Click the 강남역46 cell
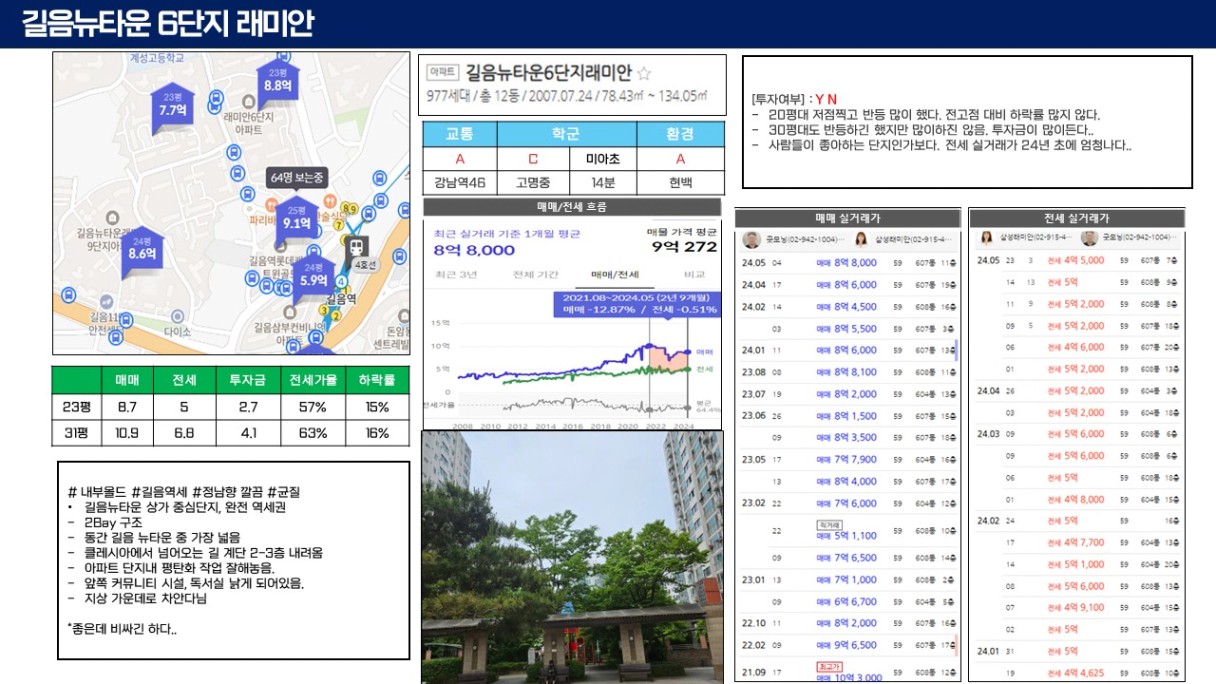Screen dimensions: 1216x684 pyautogui.click(x=460, y=183)
